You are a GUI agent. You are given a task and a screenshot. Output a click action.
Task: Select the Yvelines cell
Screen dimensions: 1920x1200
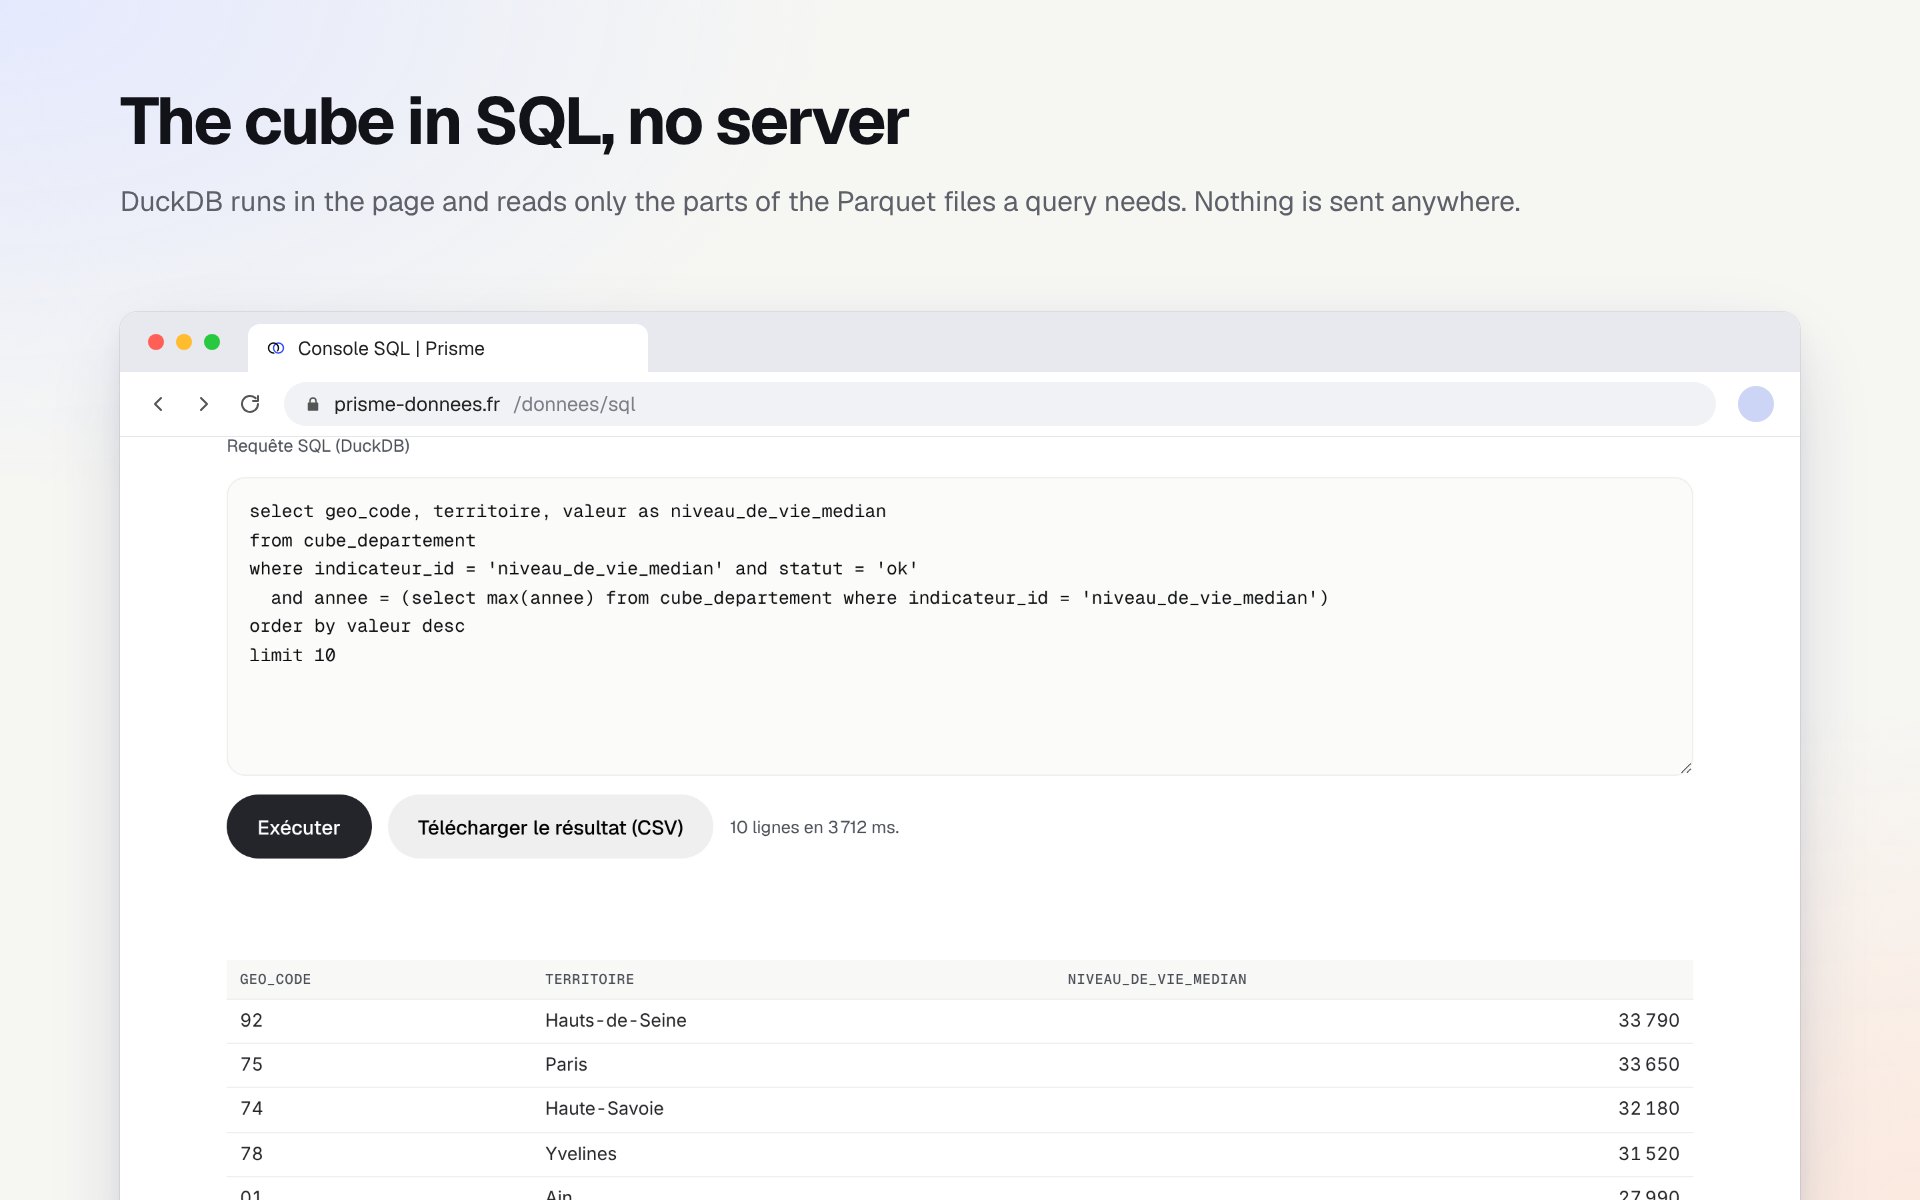click(580, 1153)
